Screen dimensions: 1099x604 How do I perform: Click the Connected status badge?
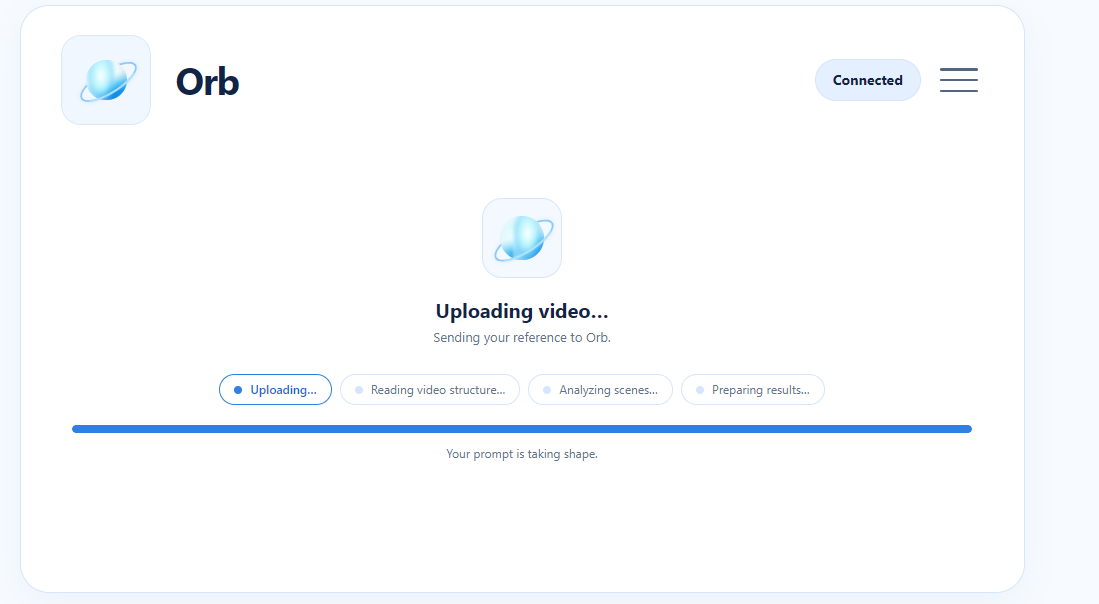868,80
